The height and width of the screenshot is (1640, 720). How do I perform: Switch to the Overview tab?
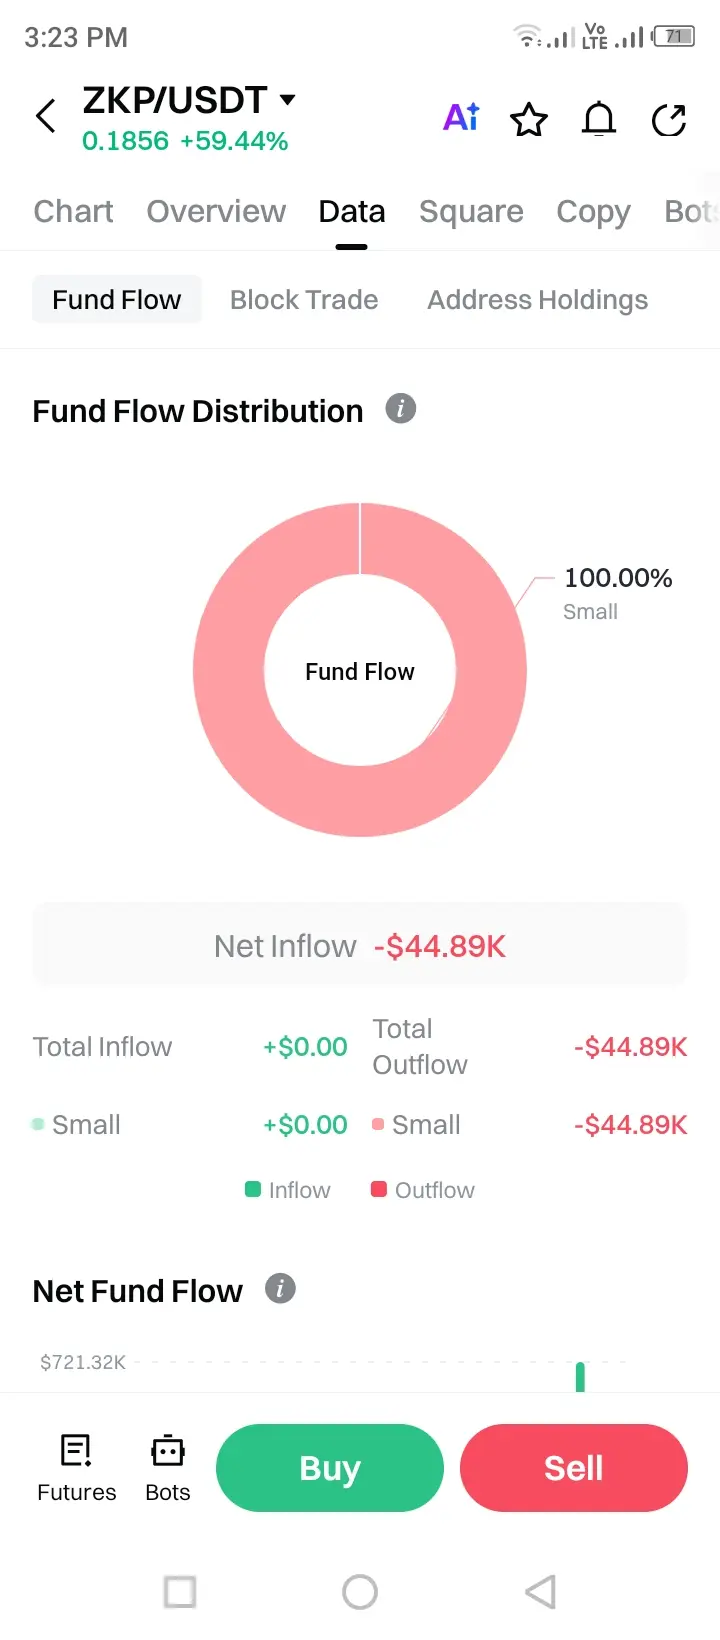point(216,212)
